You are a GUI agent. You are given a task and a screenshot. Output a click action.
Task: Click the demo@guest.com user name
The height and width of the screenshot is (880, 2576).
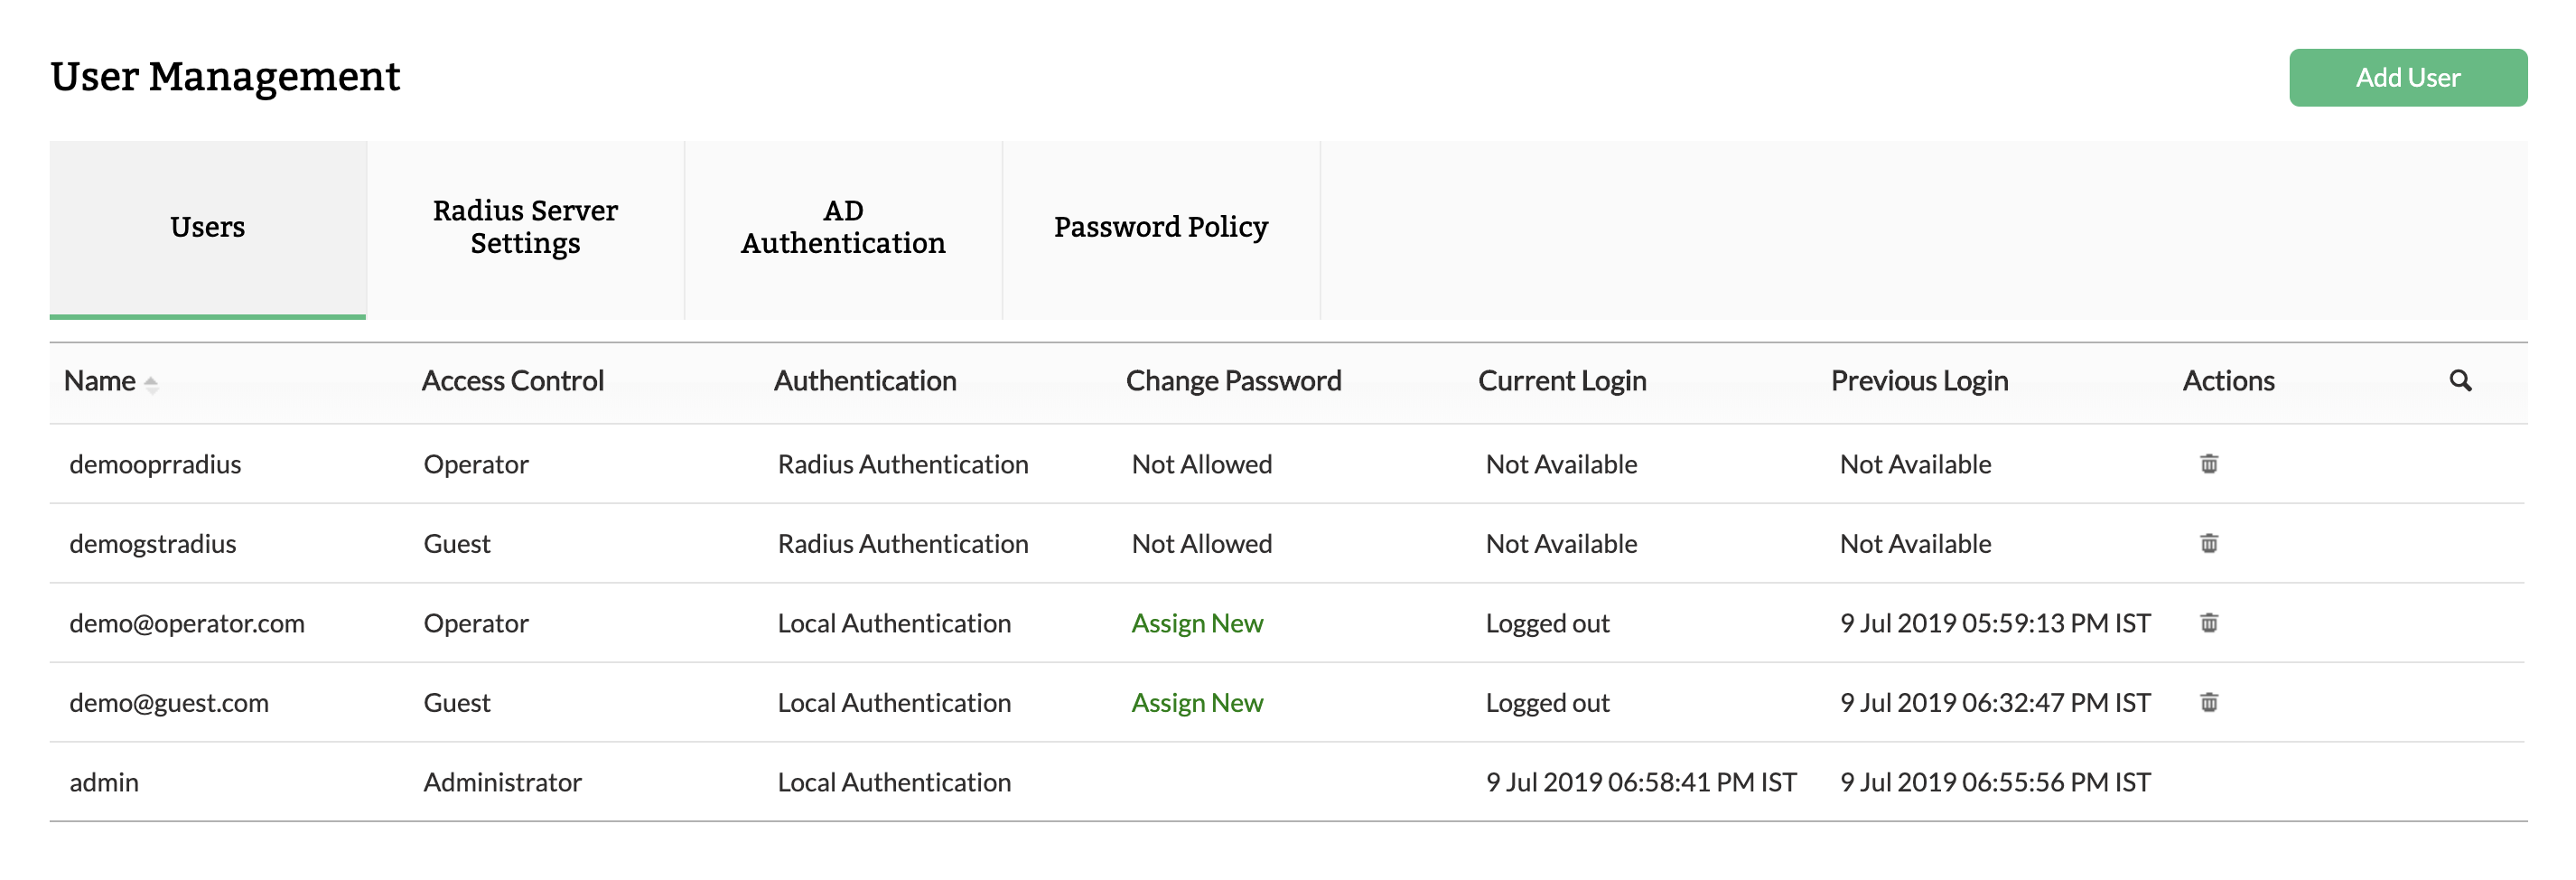click(169, 703)
